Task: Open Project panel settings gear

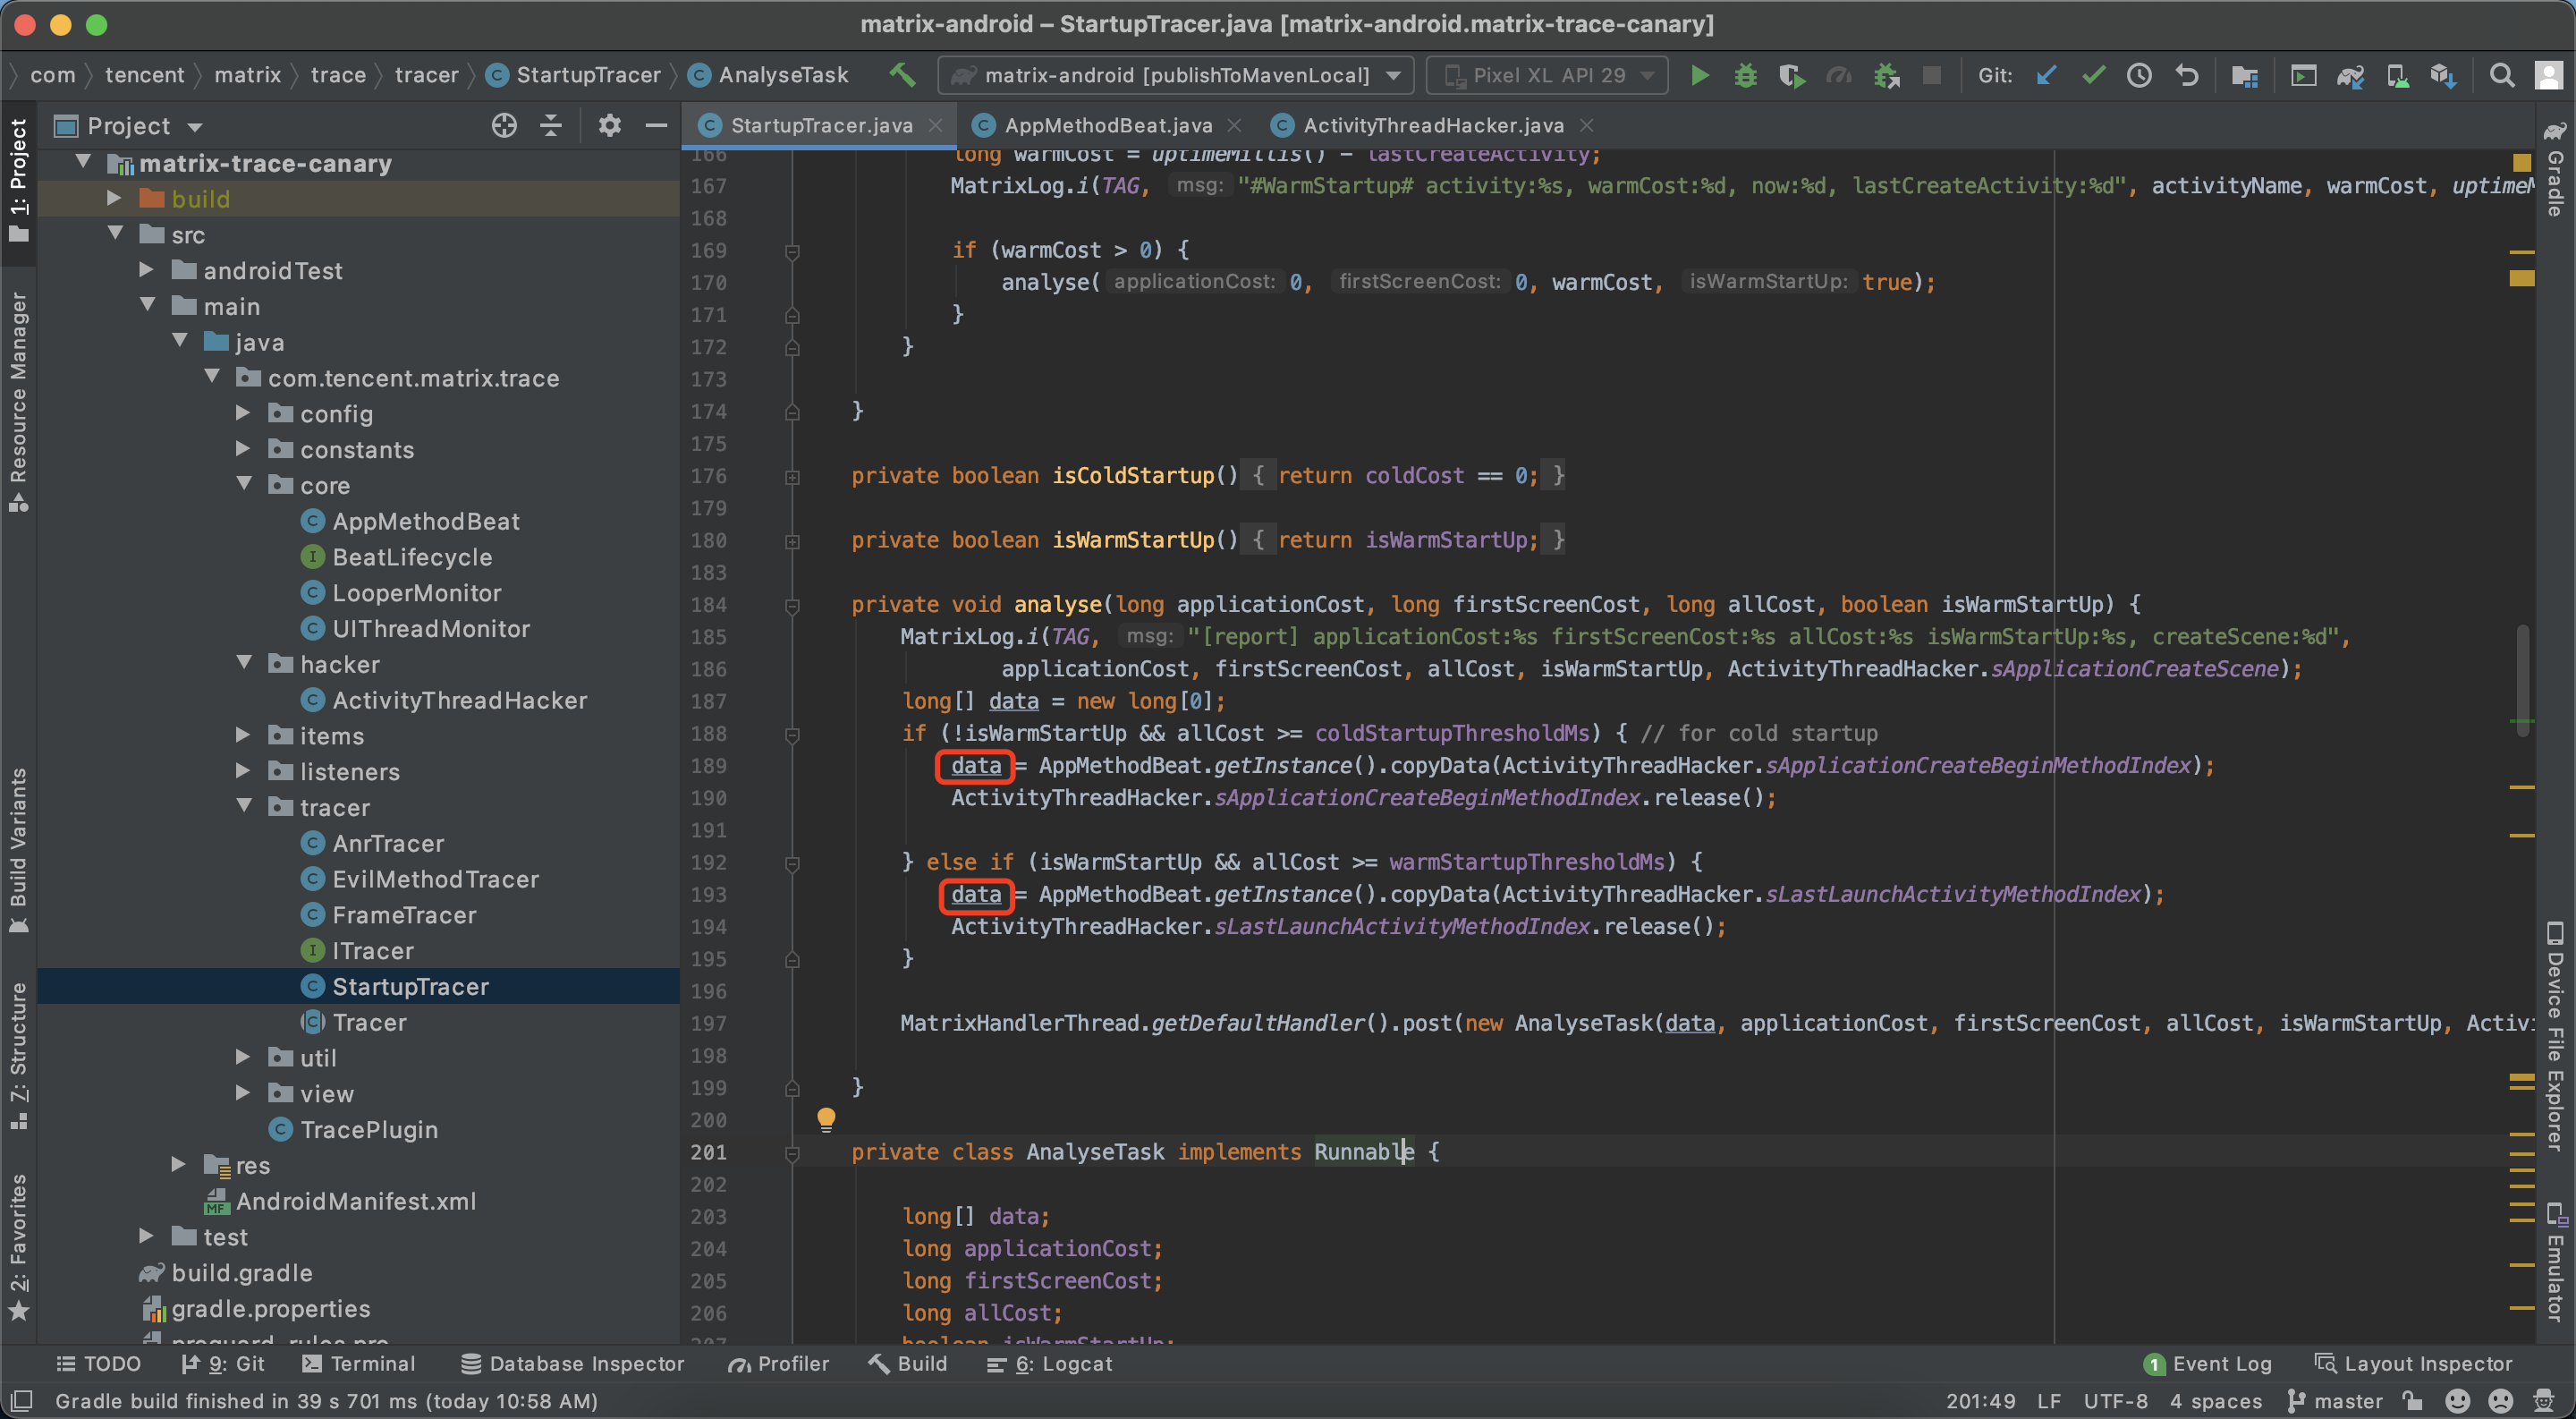Action: coord(609,126)
